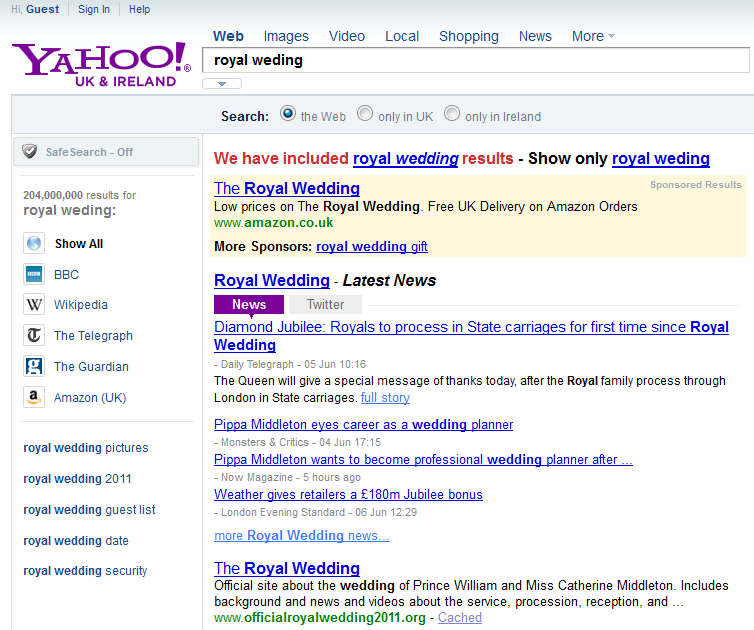Filter results by The Telegraph label
Viewport: 754px width, 630px height.
(x=93, y=336)
